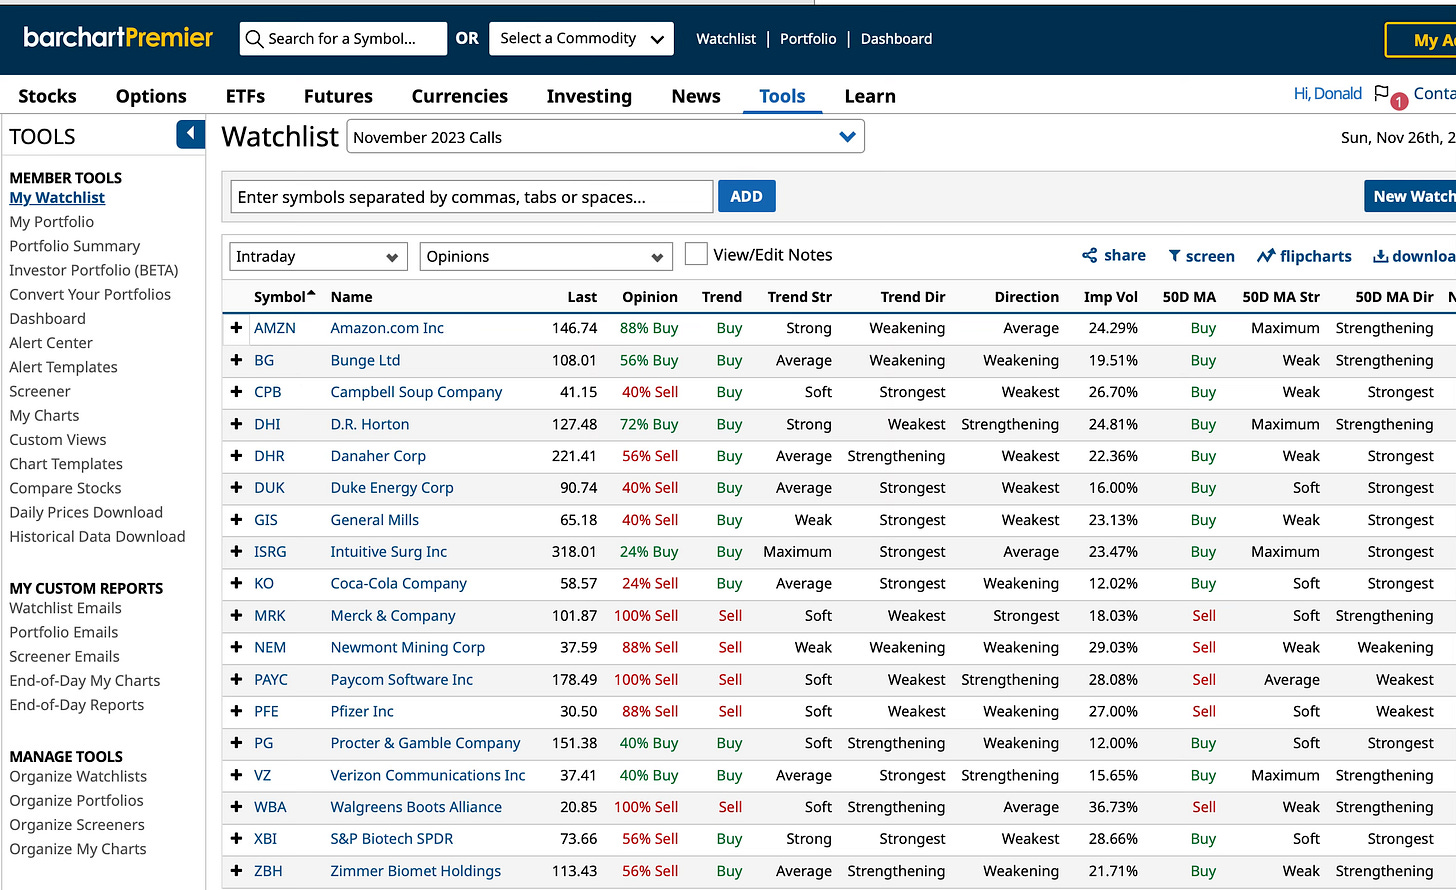This screenshot has height=890, width=1456.
Task: Expand the MRK row plus icon
Action: pos(237,615)
